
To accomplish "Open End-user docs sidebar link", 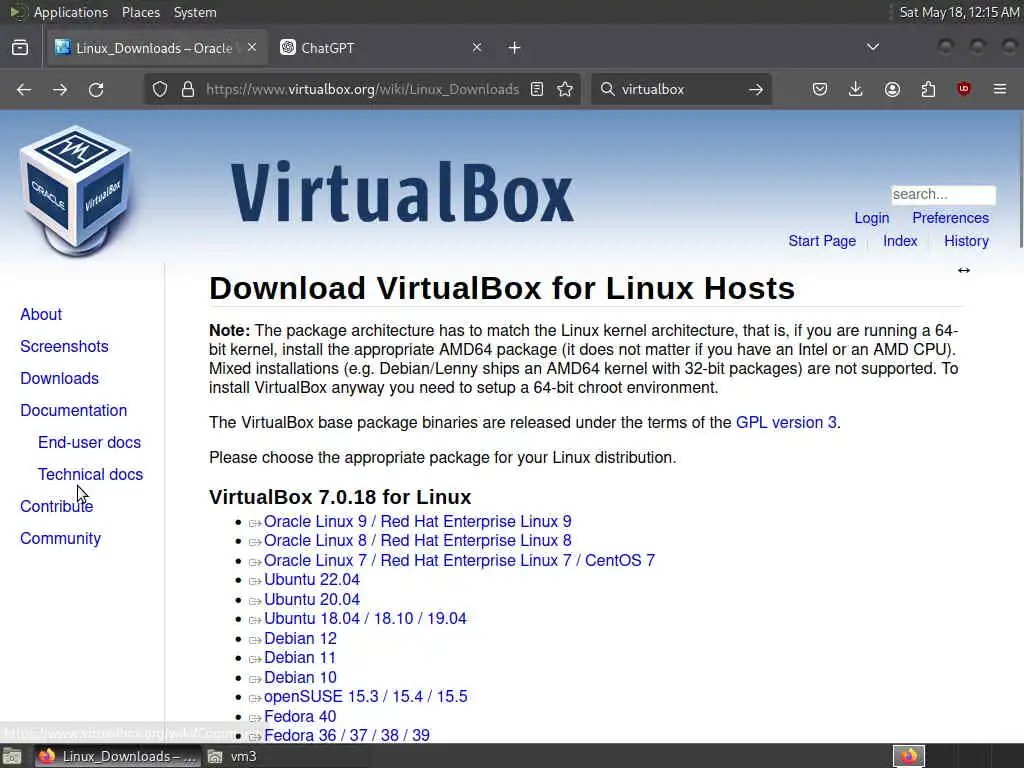I will (x=89, y=442).
